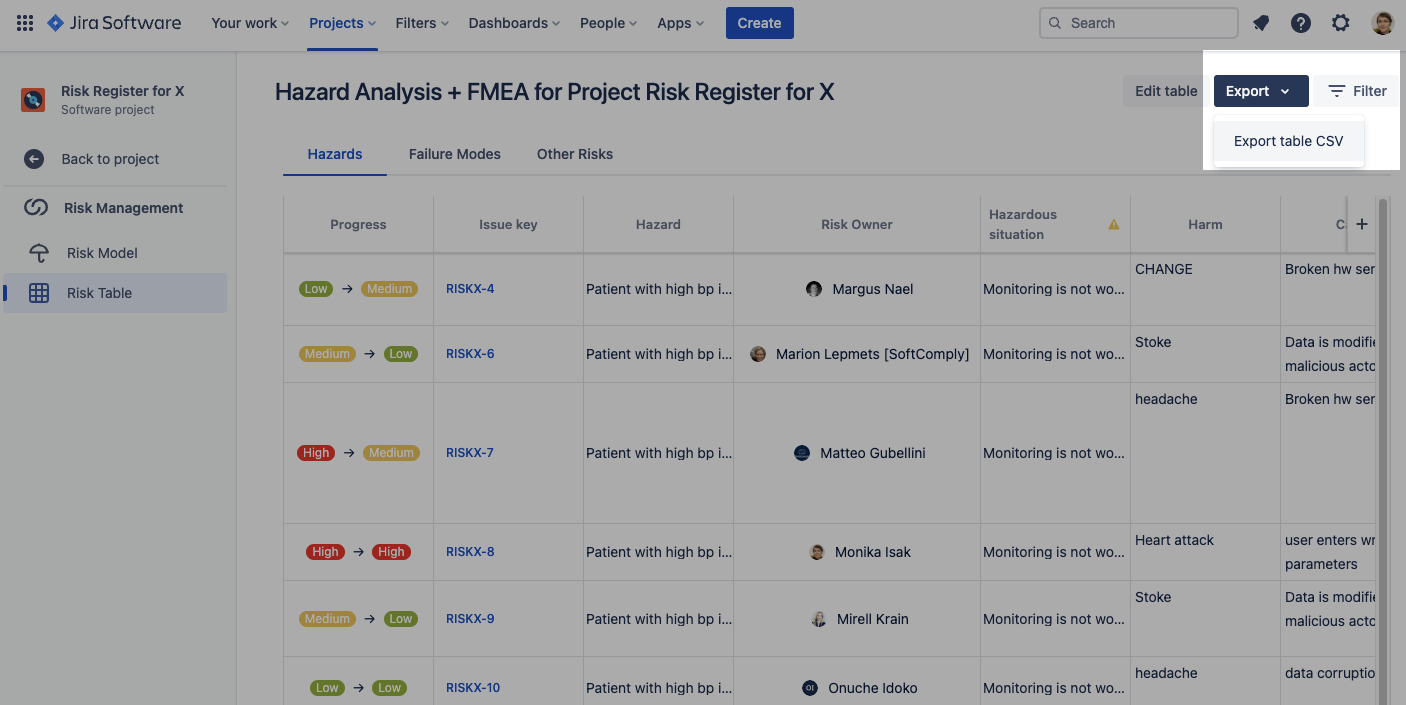The height and width of the screenshot is (705, 1406).
Task: Click inside the Search field
Action: coord(1138,22)
